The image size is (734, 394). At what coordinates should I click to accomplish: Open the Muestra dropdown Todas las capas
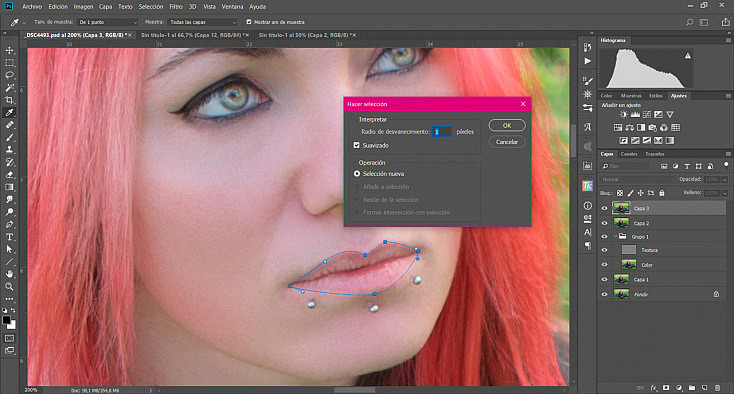(203, 22)
